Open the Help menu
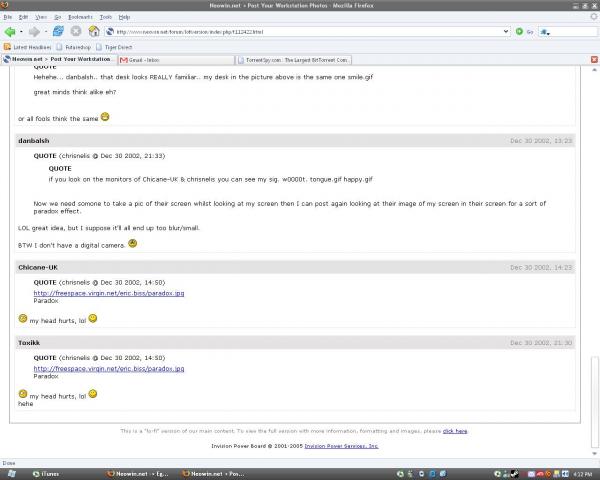This screenshot has height=480, width=600. [124, 17]
